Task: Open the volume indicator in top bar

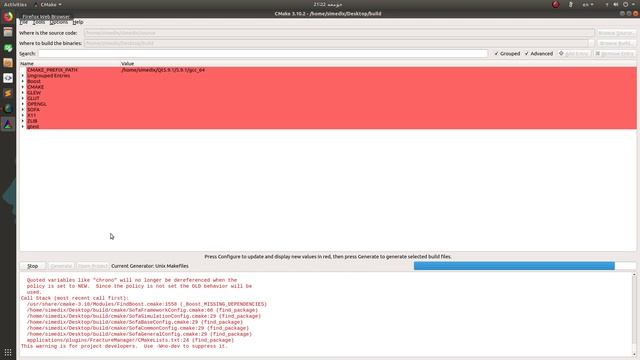Action: pos(616,4)
